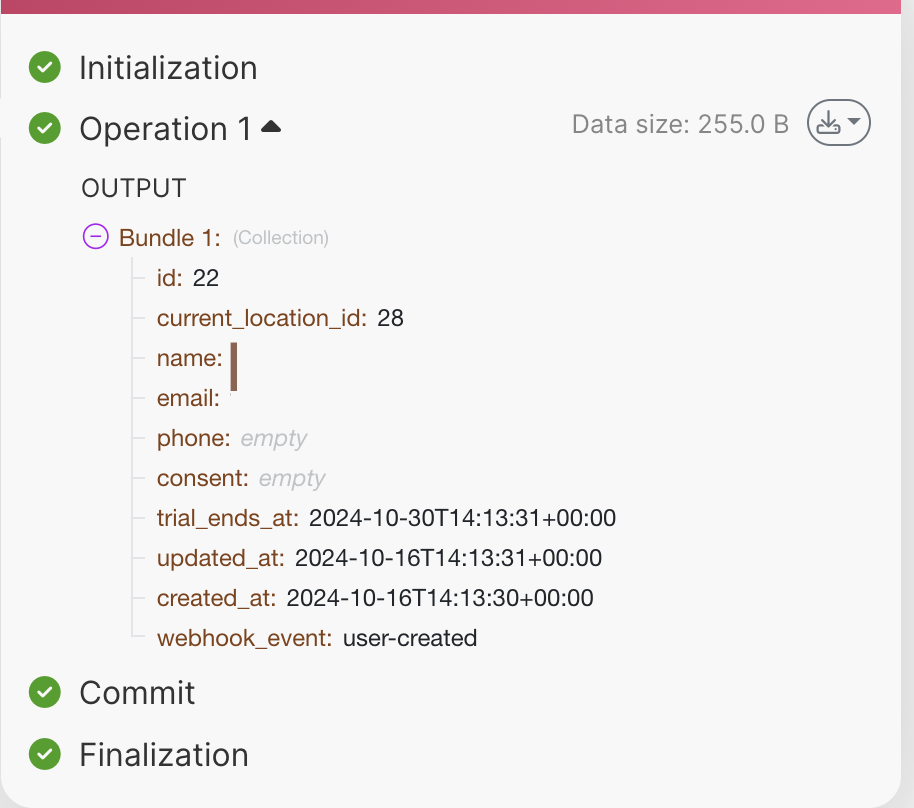Collapse Bundle 1 with the minus icon
Screen dimensions: 914x808
[x=95, y=237]
